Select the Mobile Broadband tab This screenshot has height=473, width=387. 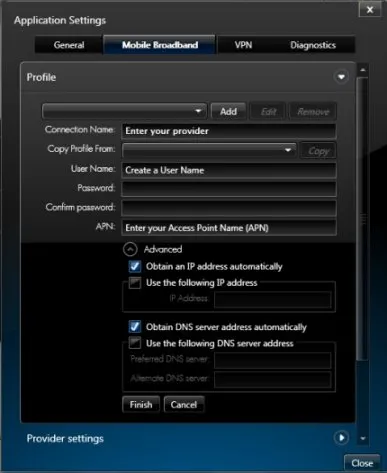(x=160, y=45)
